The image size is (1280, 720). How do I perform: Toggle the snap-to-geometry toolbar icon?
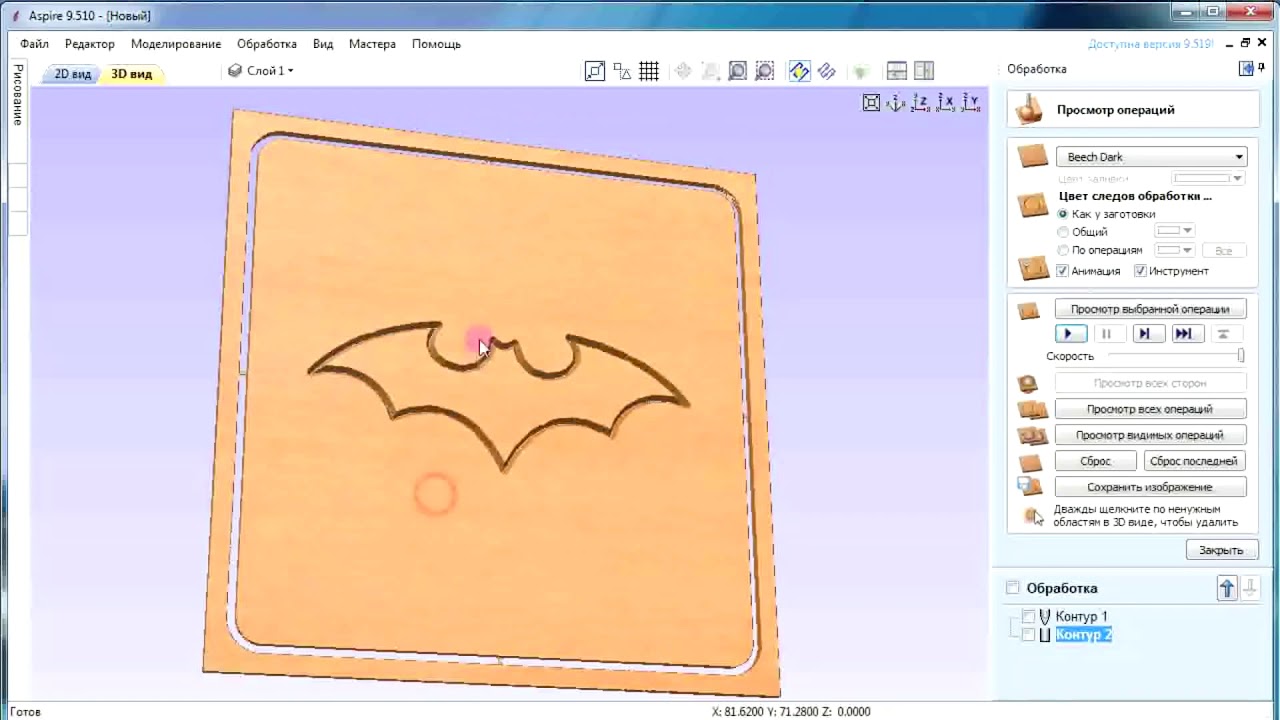point(622,71)
